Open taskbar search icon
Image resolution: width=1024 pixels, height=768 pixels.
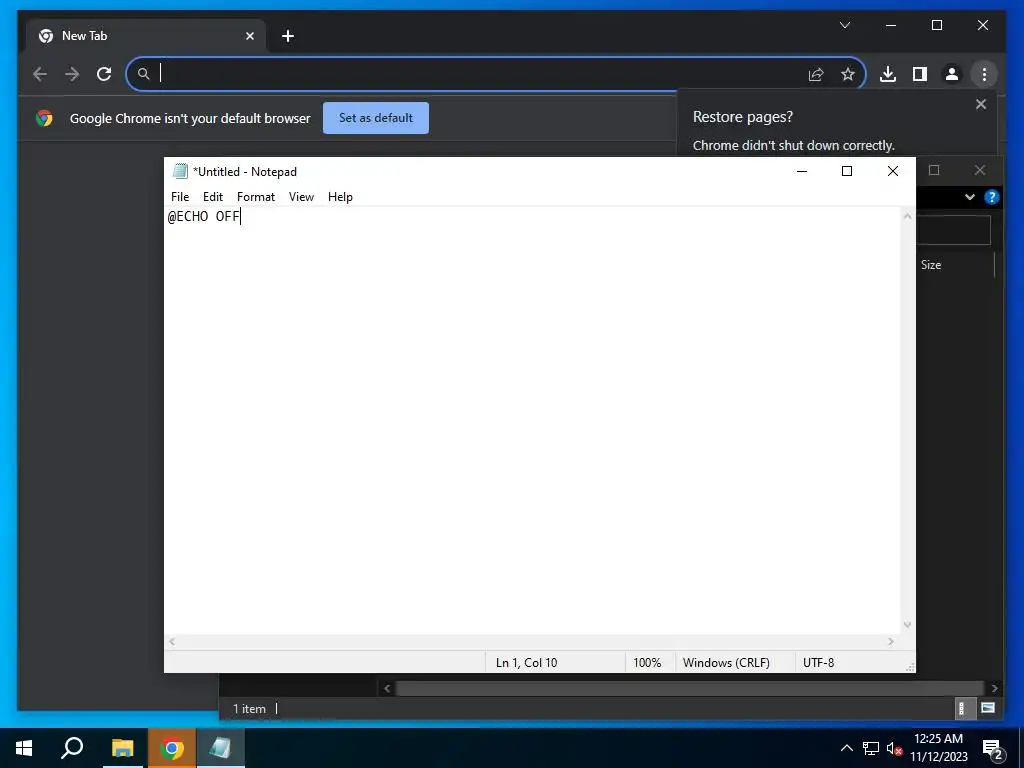coord(72,748)
